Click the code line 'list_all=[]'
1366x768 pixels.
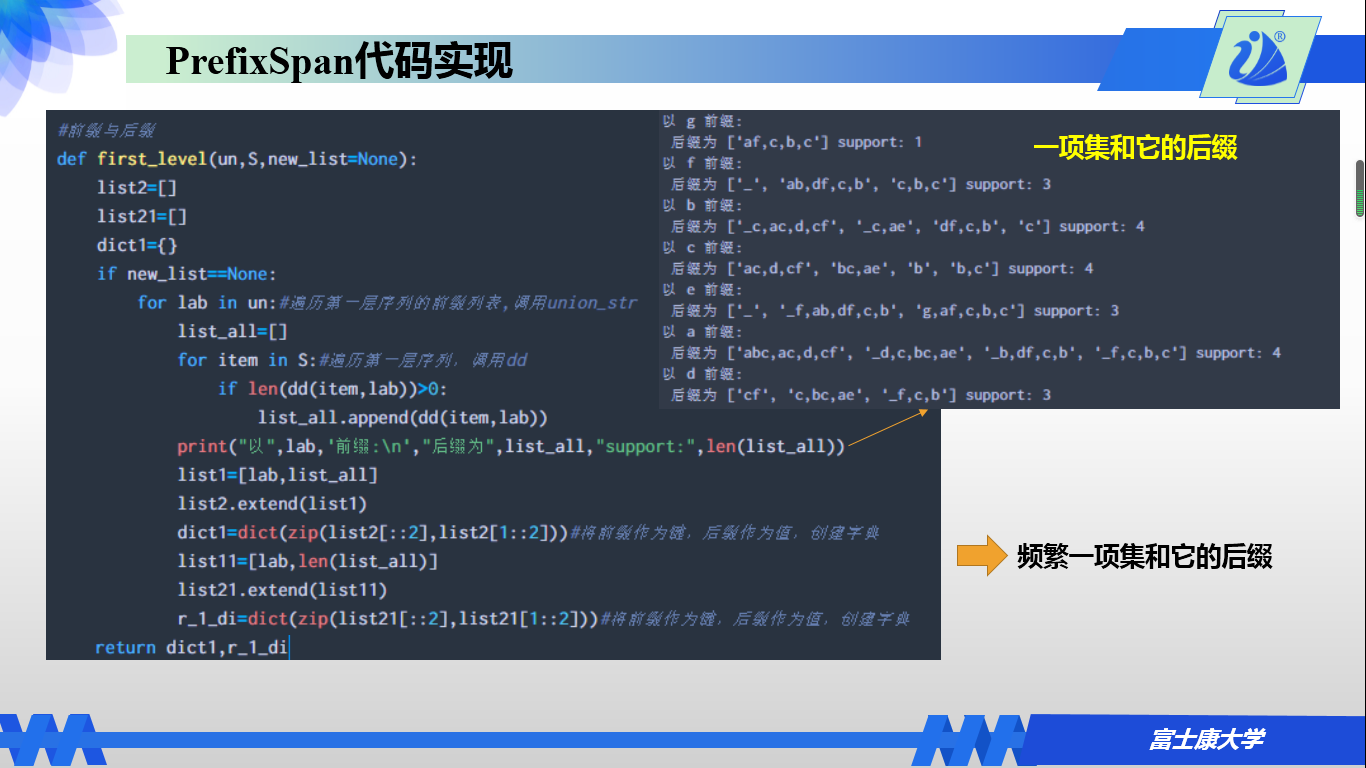(232, 331)
